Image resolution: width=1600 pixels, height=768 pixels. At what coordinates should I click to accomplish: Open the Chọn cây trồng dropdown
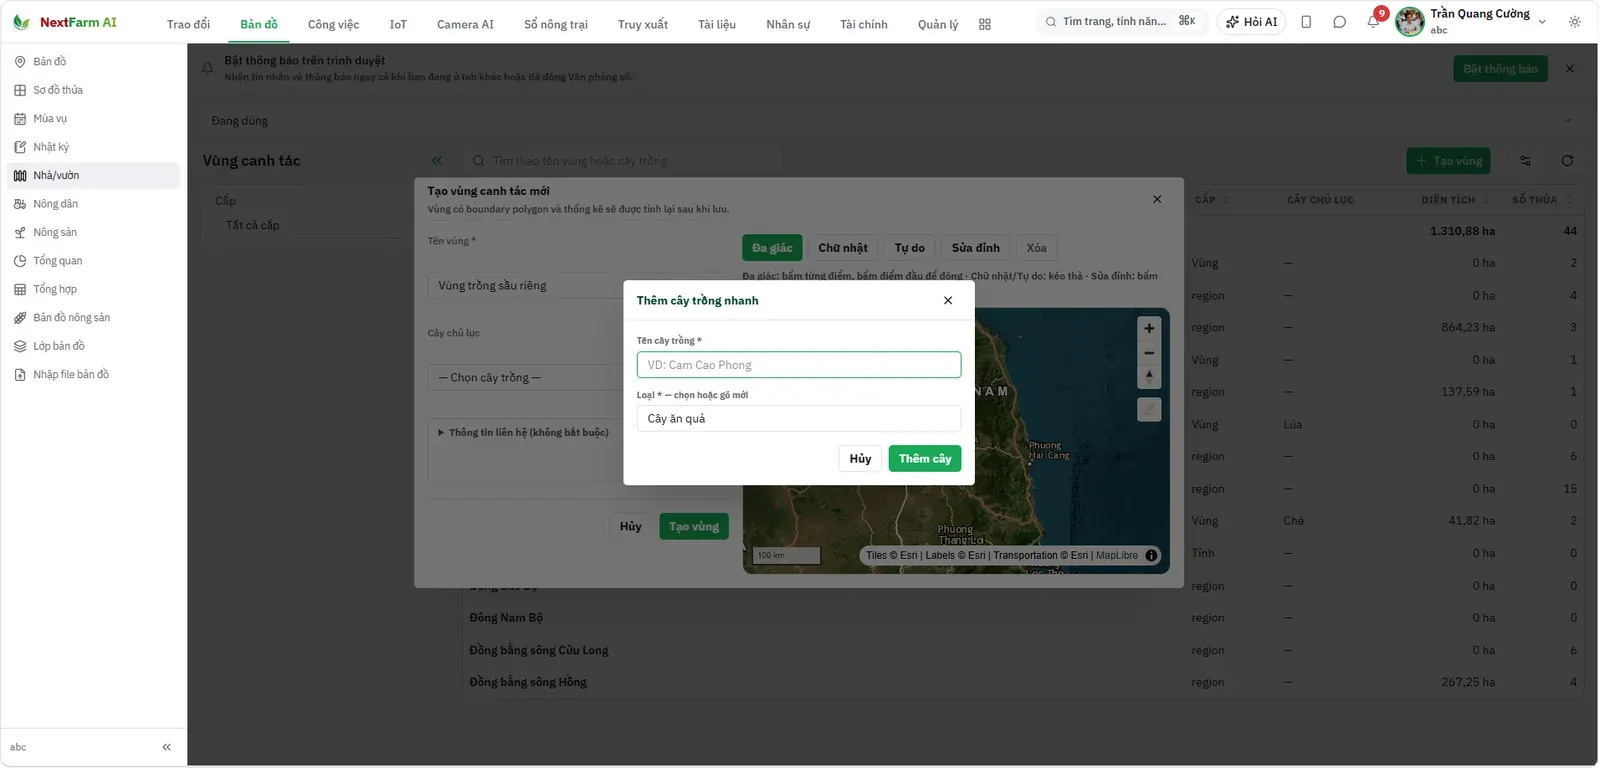pos(526,378)
